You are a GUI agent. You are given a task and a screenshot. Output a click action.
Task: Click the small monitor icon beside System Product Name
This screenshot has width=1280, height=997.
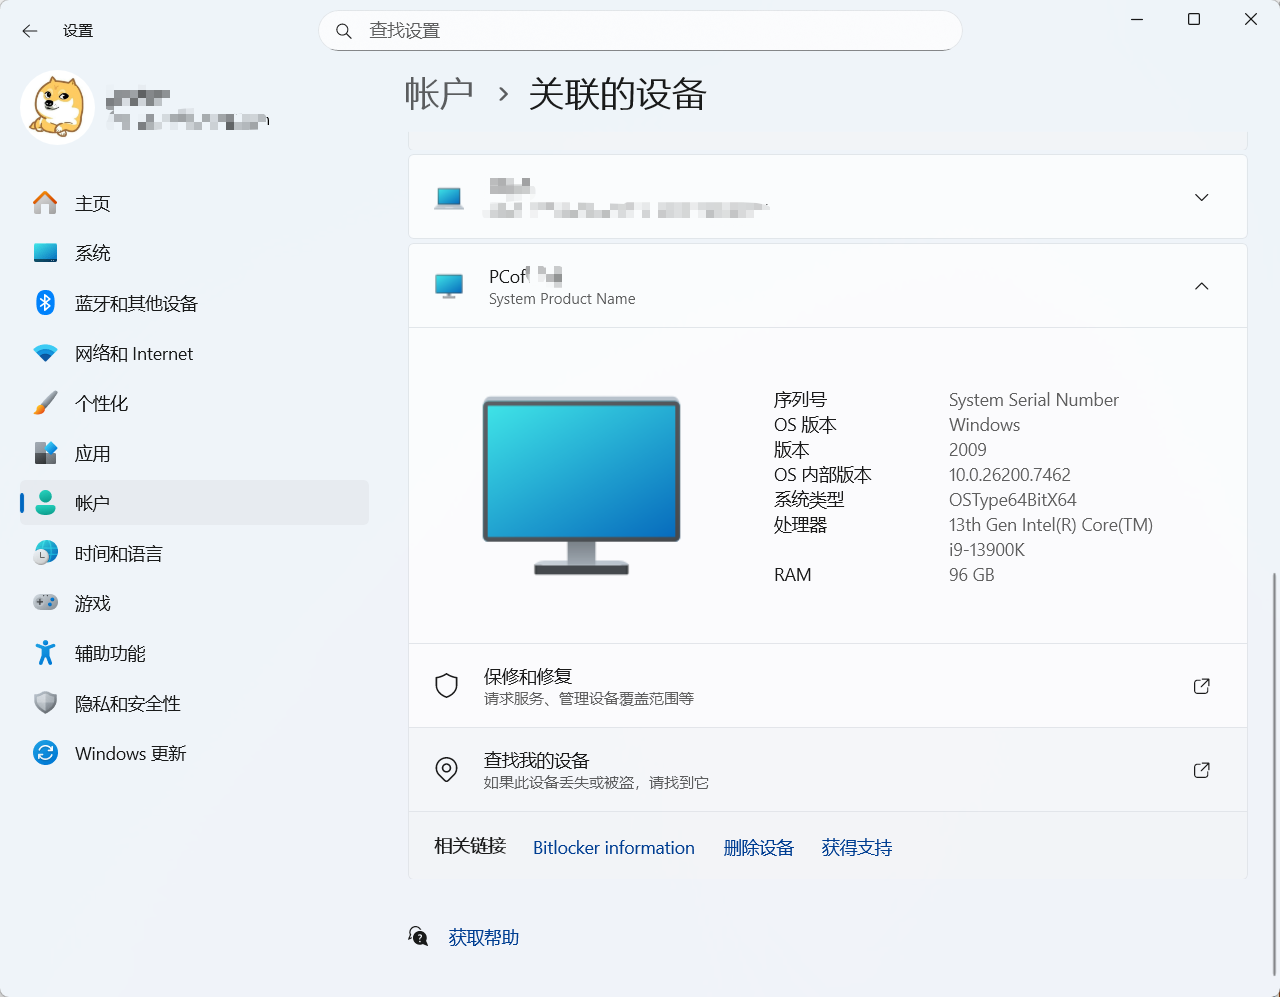point(449,286)
